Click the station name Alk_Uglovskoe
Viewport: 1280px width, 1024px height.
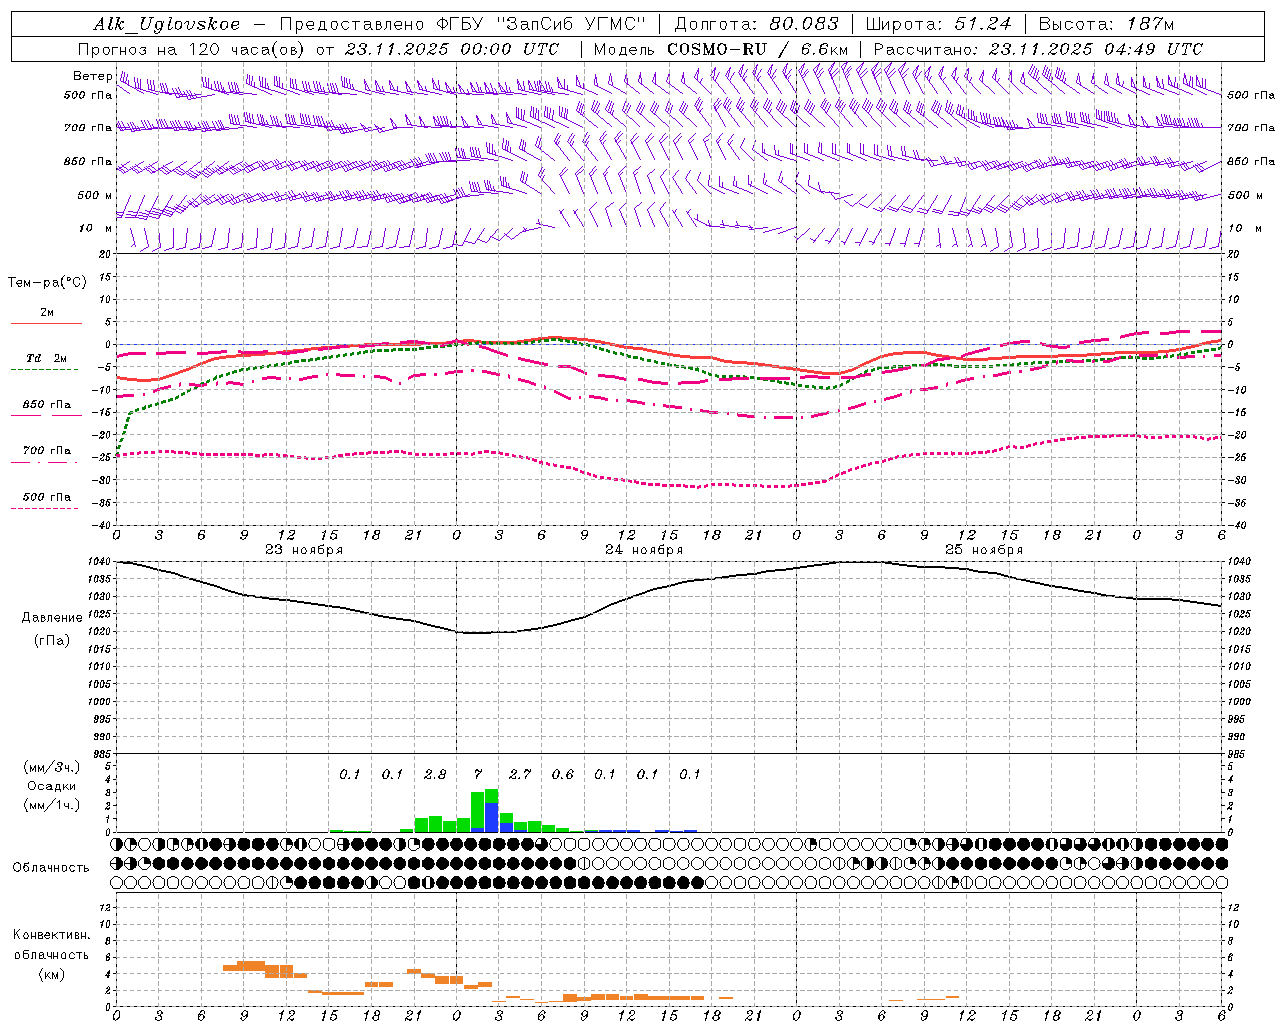click(x=167, y=24)
